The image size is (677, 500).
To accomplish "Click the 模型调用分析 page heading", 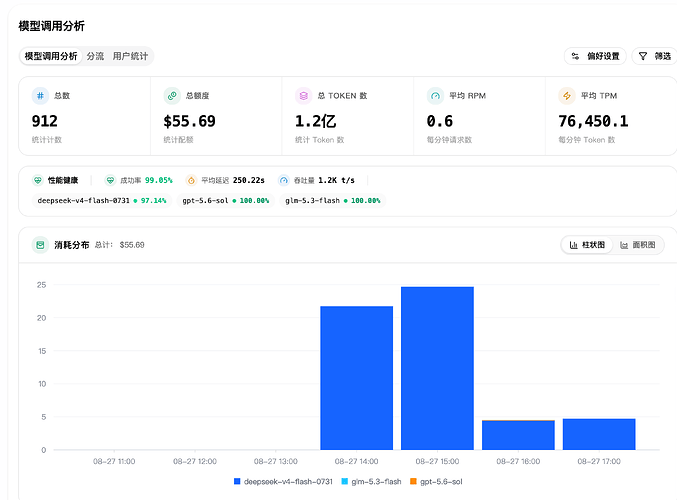I will (51, 26).
